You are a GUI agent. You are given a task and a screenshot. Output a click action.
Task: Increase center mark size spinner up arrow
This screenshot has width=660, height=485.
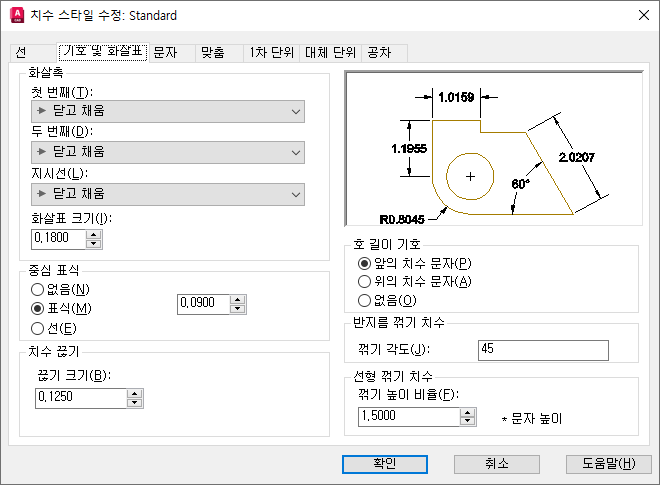tap(238, 300)
